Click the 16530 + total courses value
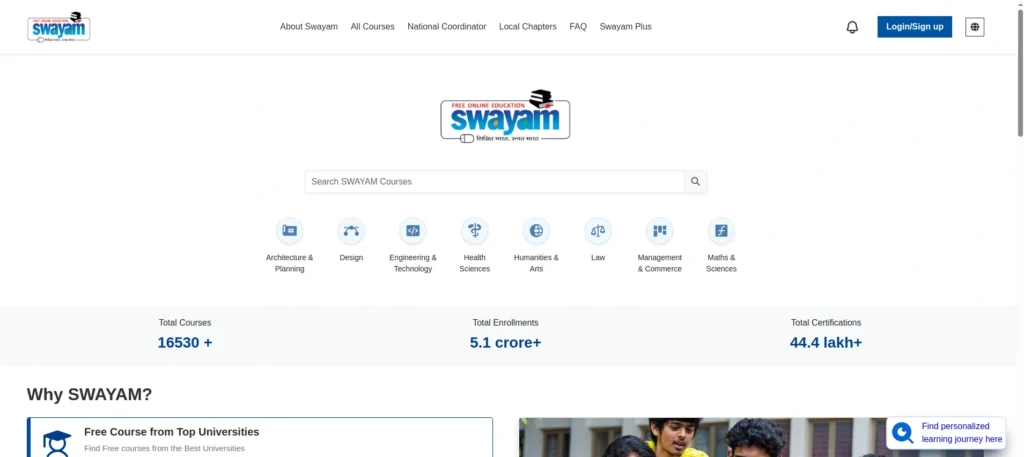Screen dimensions: 1024x457 coord(185,343)
